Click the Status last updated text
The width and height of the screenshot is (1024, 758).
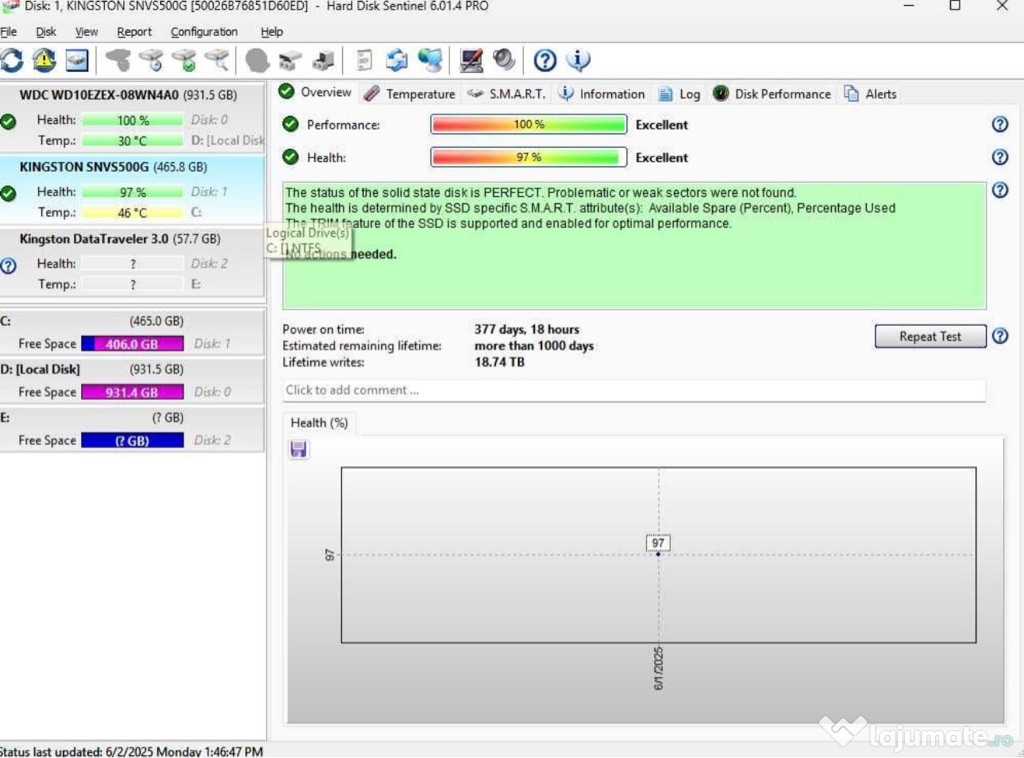point(131,751)
